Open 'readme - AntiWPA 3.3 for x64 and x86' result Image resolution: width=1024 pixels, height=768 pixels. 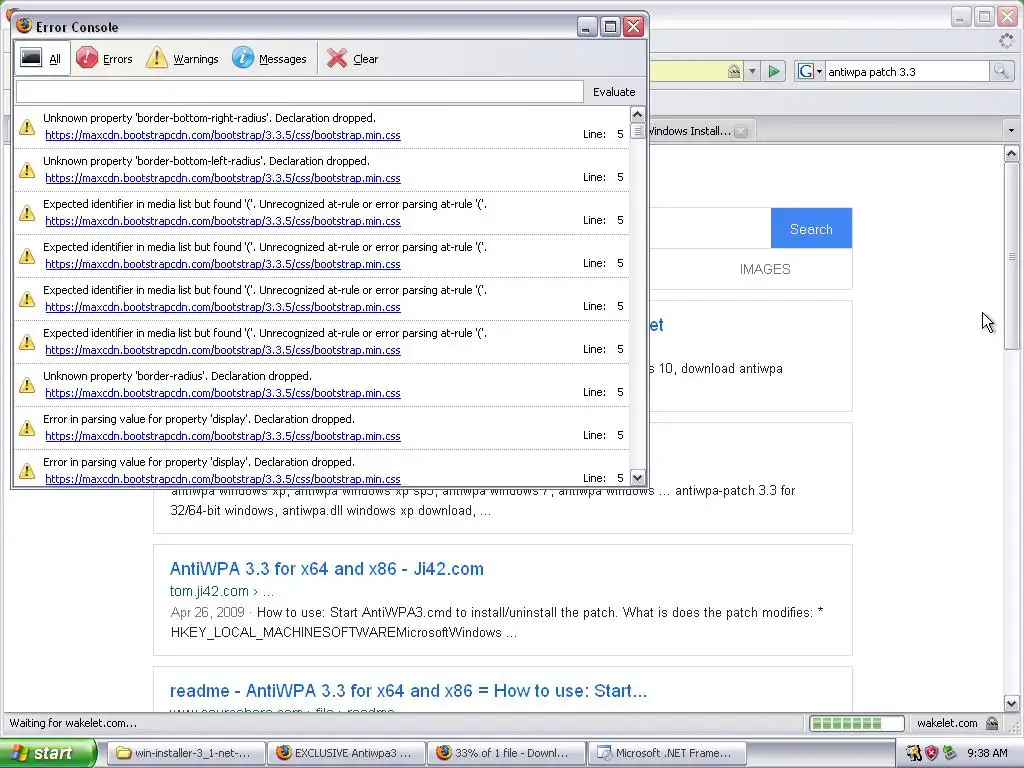tap(408, 691)
